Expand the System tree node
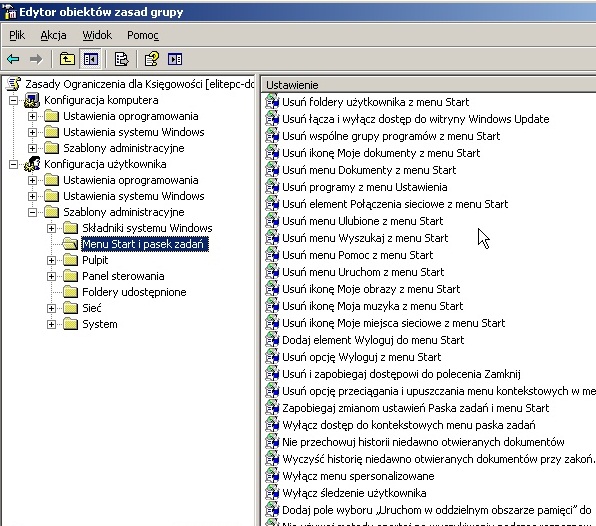The height and width of the screenshot is (526, 596). pyautogui.click(x=51, y=324)
